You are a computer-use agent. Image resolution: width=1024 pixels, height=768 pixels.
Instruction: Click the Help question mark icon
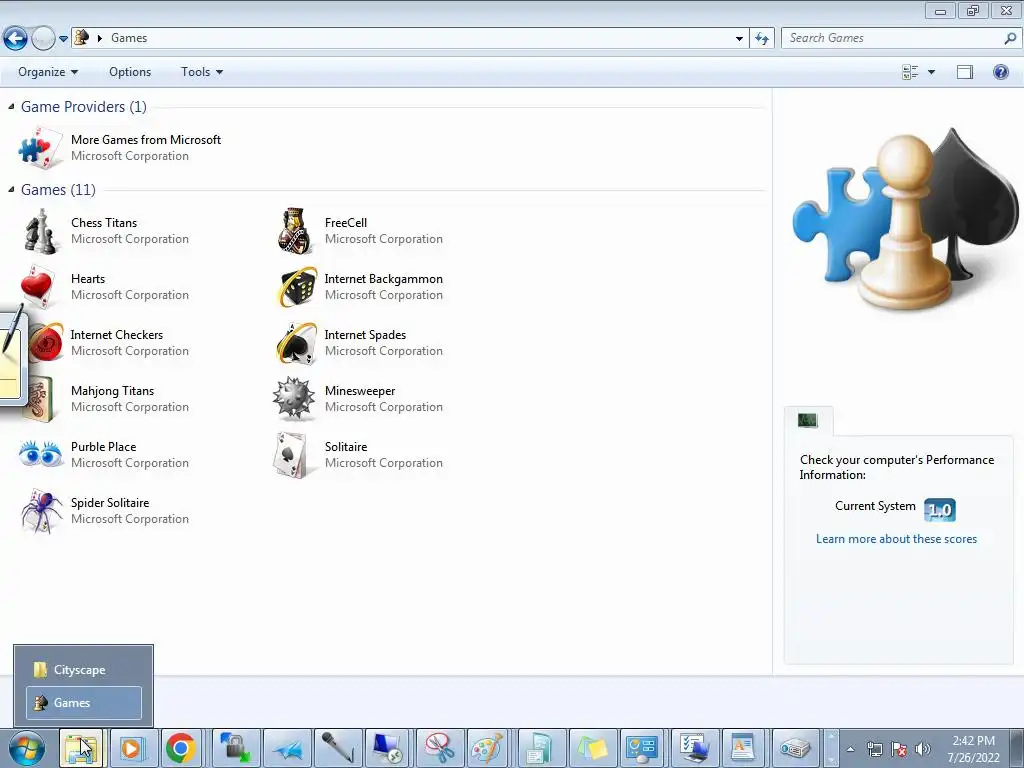point(1000,72)
